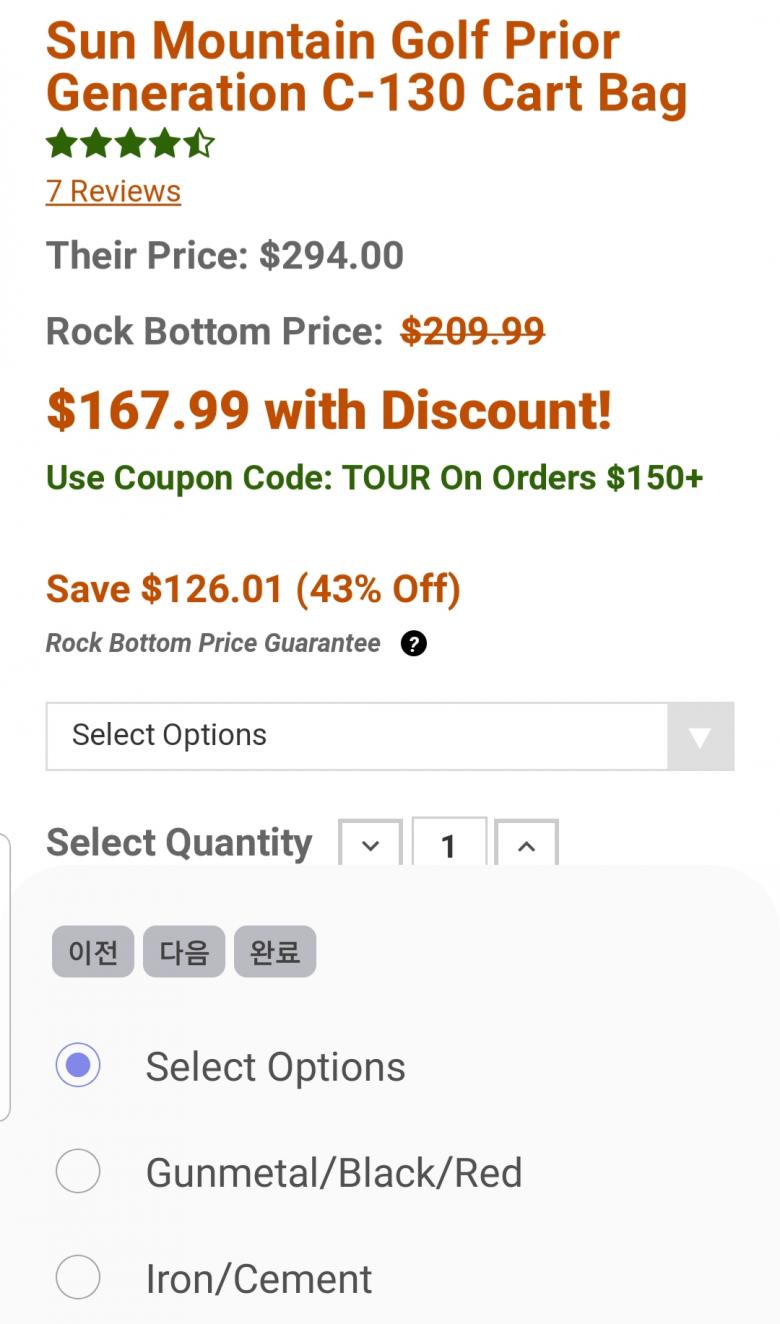This screenshot has height=1324, width=780.
Task: Click the green star rating
Action: coord(130,144)
